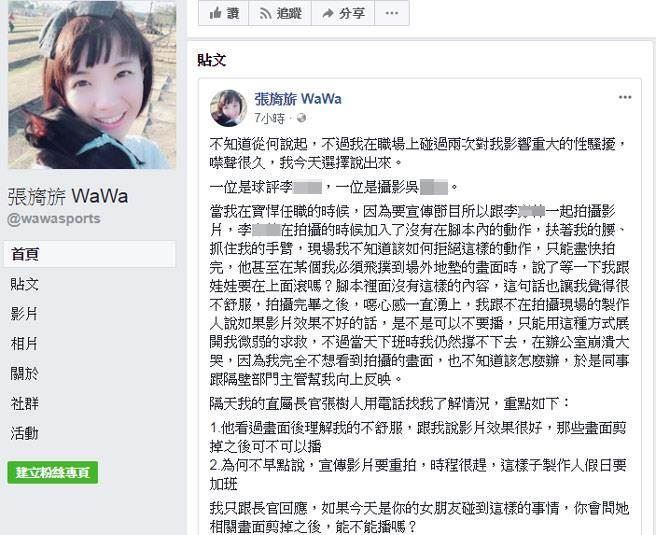The image size is (656, 535).
Task: Select 首頁 in the left sidebar
Action: (x=90, y=254)
